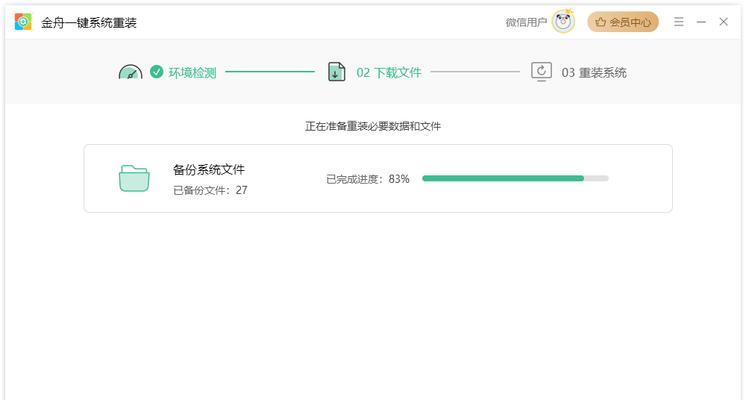The height and width of the screenshot is (400, 746).
Task: Select the 03 重装系统 step
Action: pos(594,73)
